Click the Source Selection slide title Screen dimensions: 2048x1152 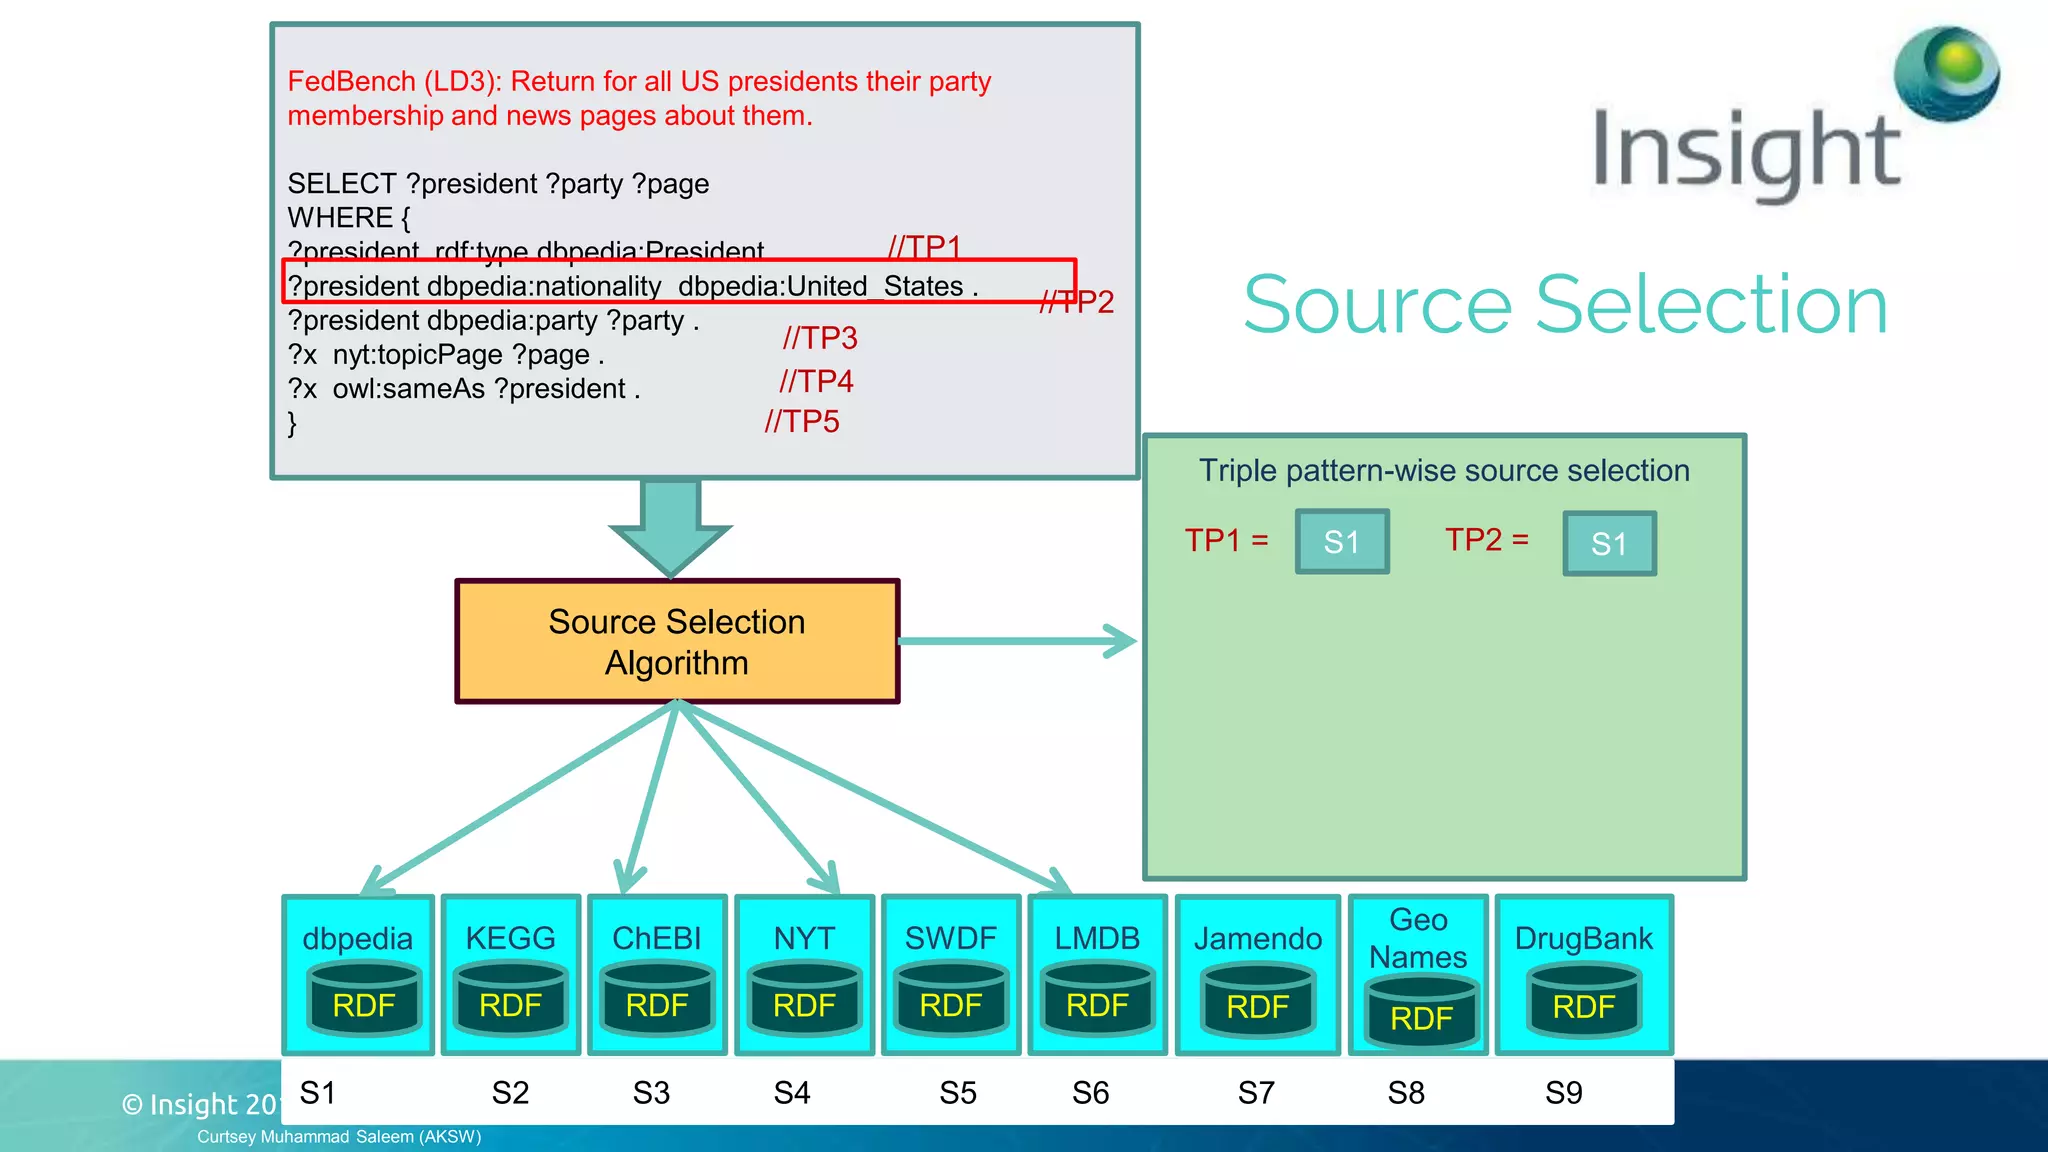(x=1565, y=305)
